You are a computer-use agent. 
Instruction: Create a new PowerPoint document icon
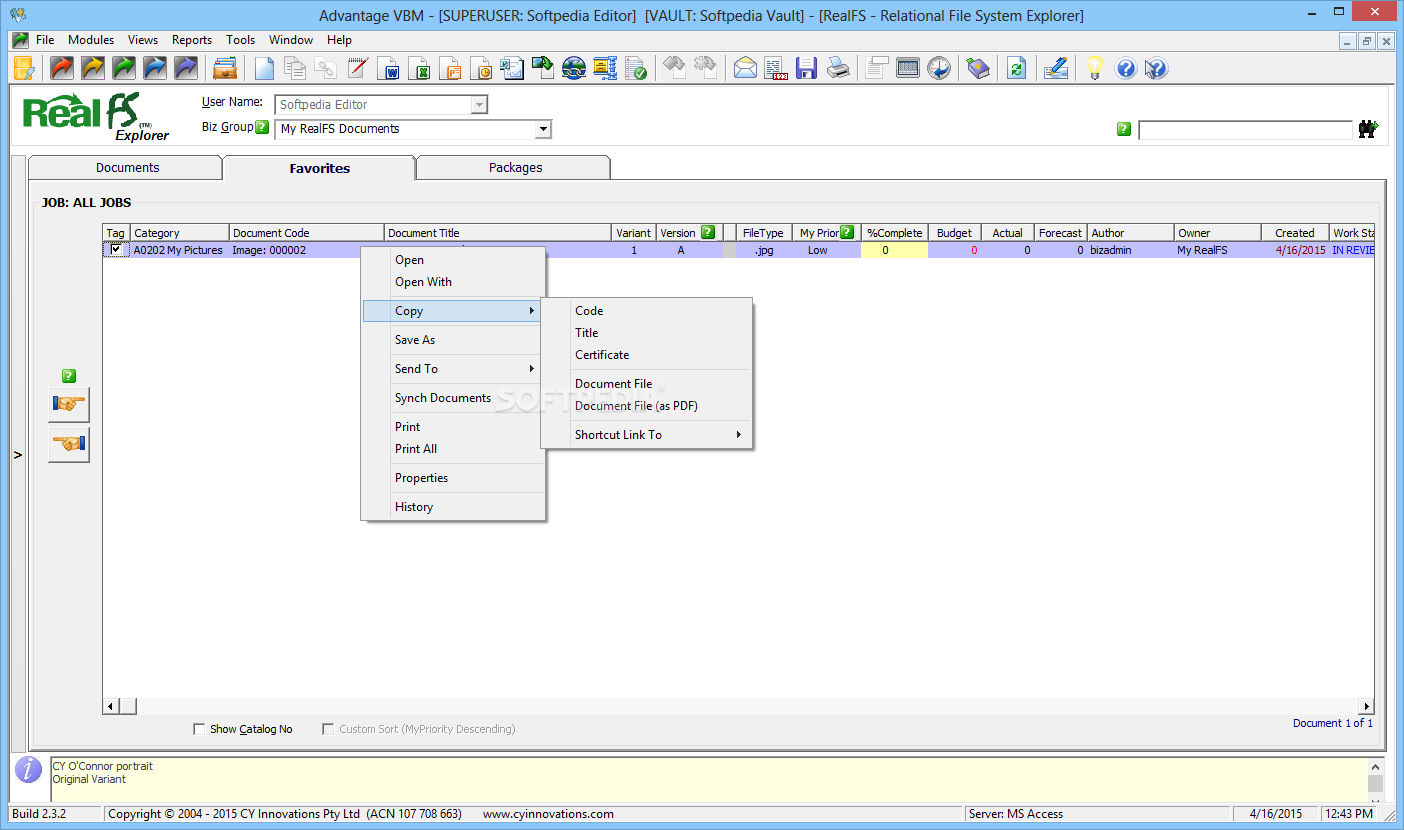click(450, 68)
